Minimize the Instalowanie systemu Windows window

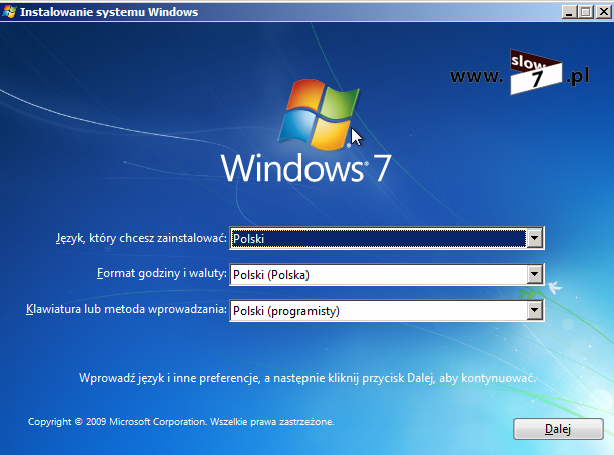(569, 12)
